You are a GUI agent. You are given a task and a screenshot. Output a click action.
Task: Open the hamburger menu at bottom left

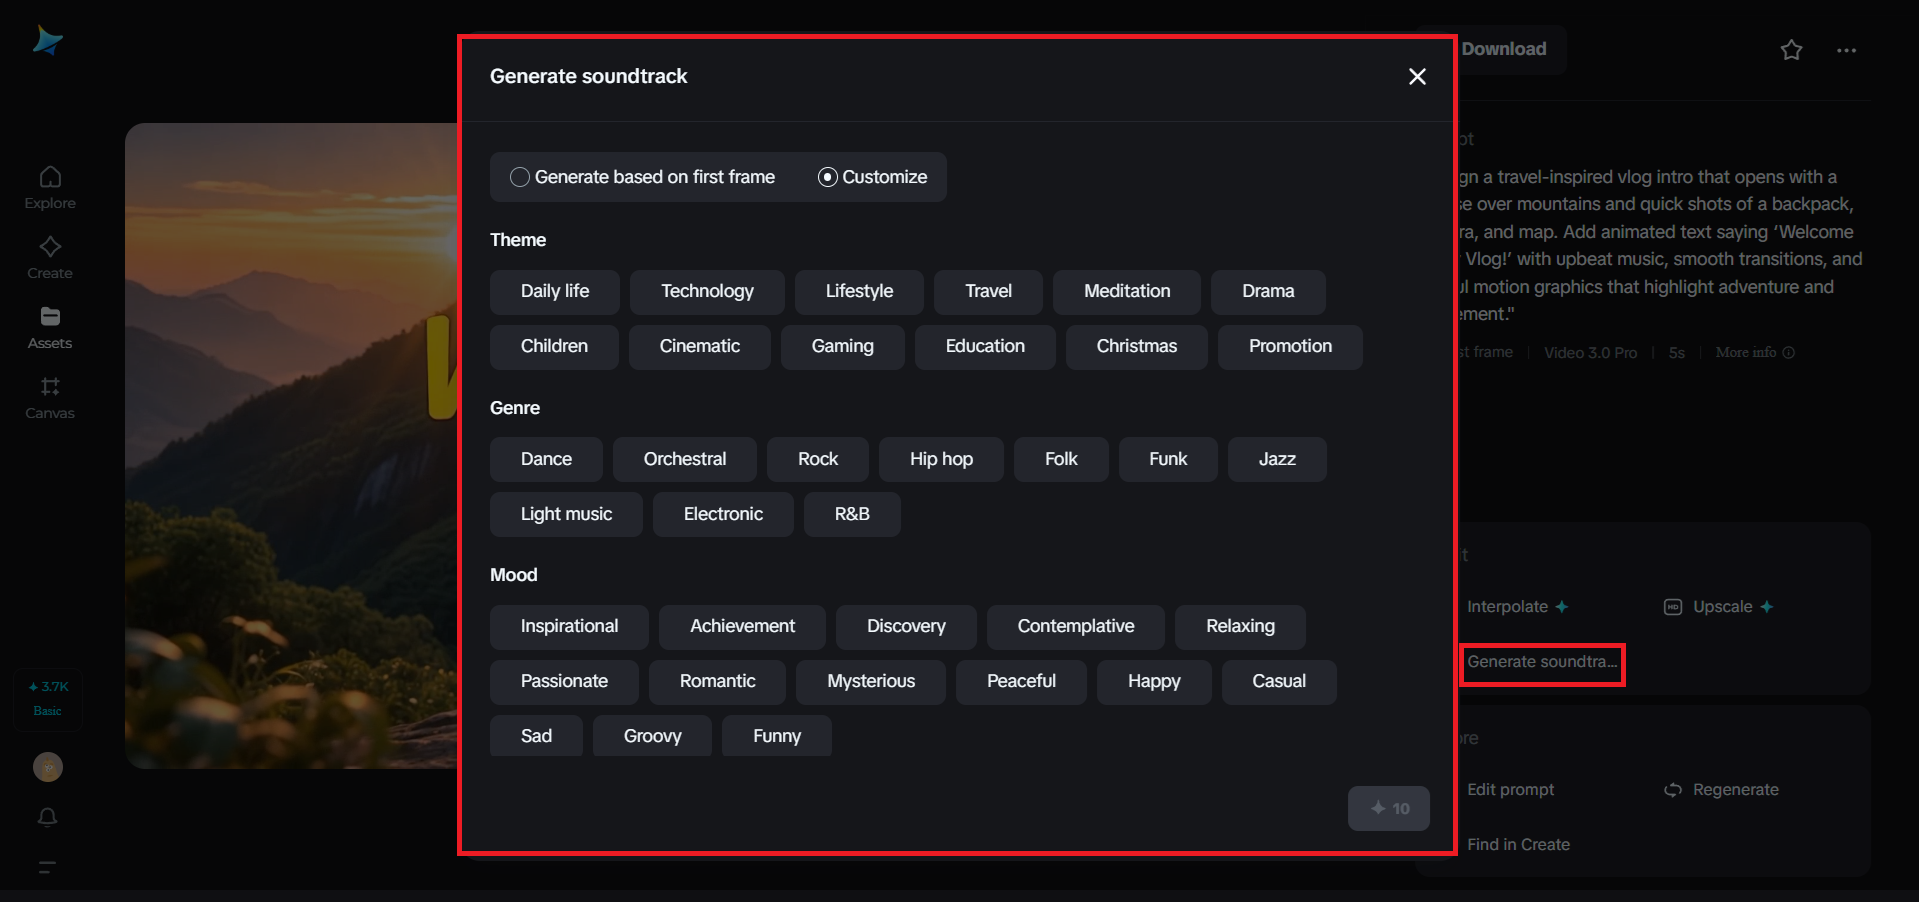coord(47,868)
